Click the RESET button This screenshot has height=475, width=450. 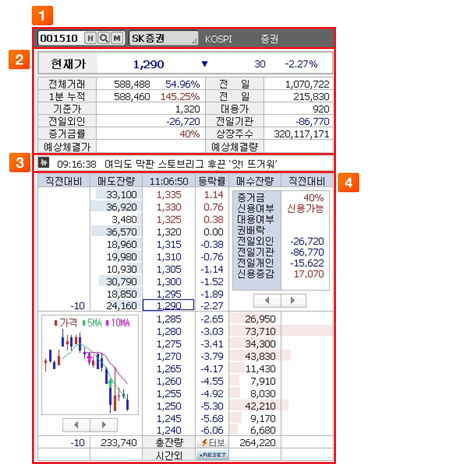[x=213, y=455]
